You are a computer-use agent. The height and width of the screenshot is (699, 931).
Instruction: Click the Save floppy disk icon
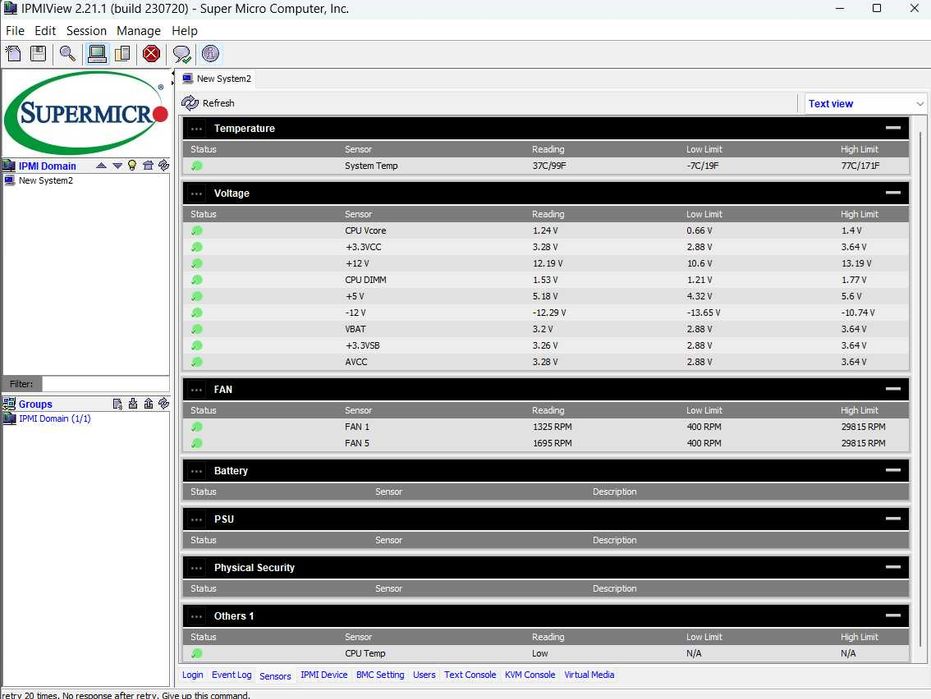pyautogui.click(x=38, y=54)
